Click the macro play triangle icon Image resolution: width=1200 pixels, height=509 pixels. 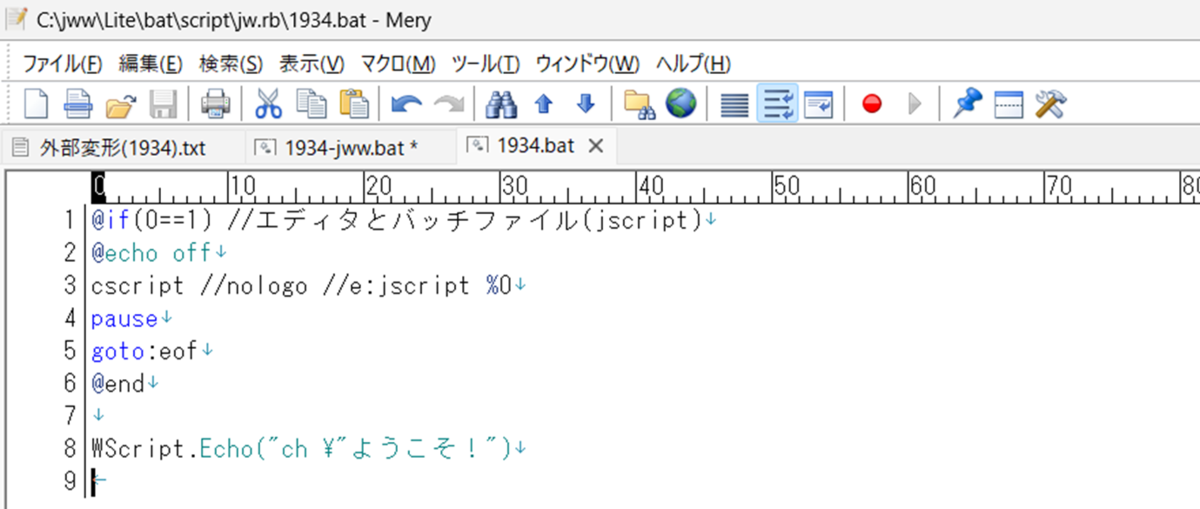tap(913, 104)
